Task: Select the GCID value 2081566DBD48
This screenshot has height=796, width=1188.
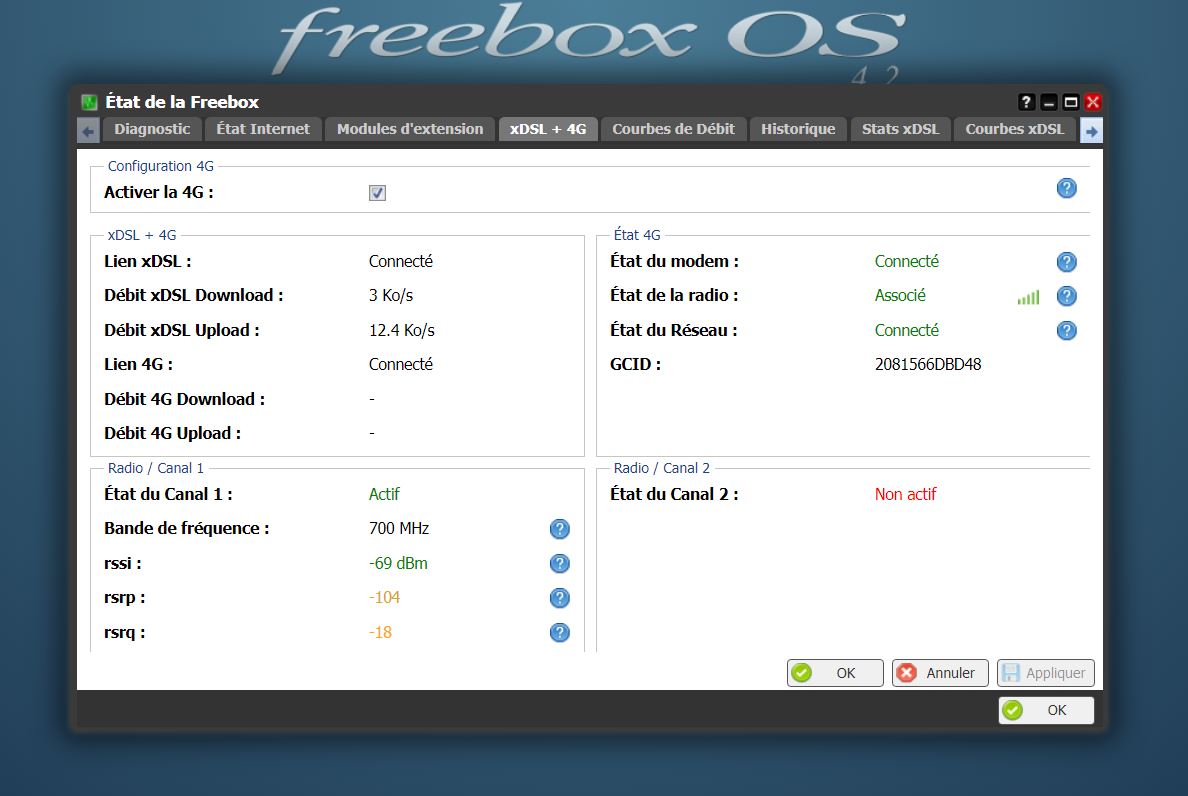Action: click(927, 364)
